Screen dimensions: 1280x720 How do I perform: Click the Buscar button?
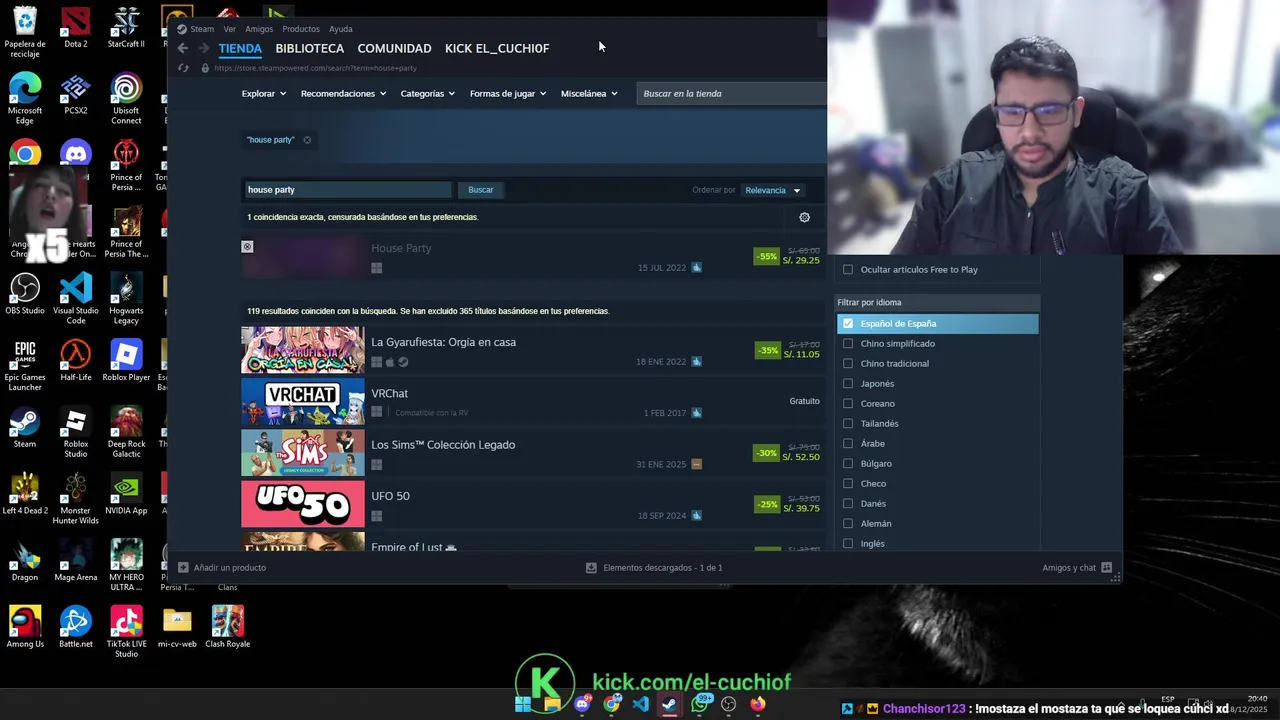tap(481, 190)
